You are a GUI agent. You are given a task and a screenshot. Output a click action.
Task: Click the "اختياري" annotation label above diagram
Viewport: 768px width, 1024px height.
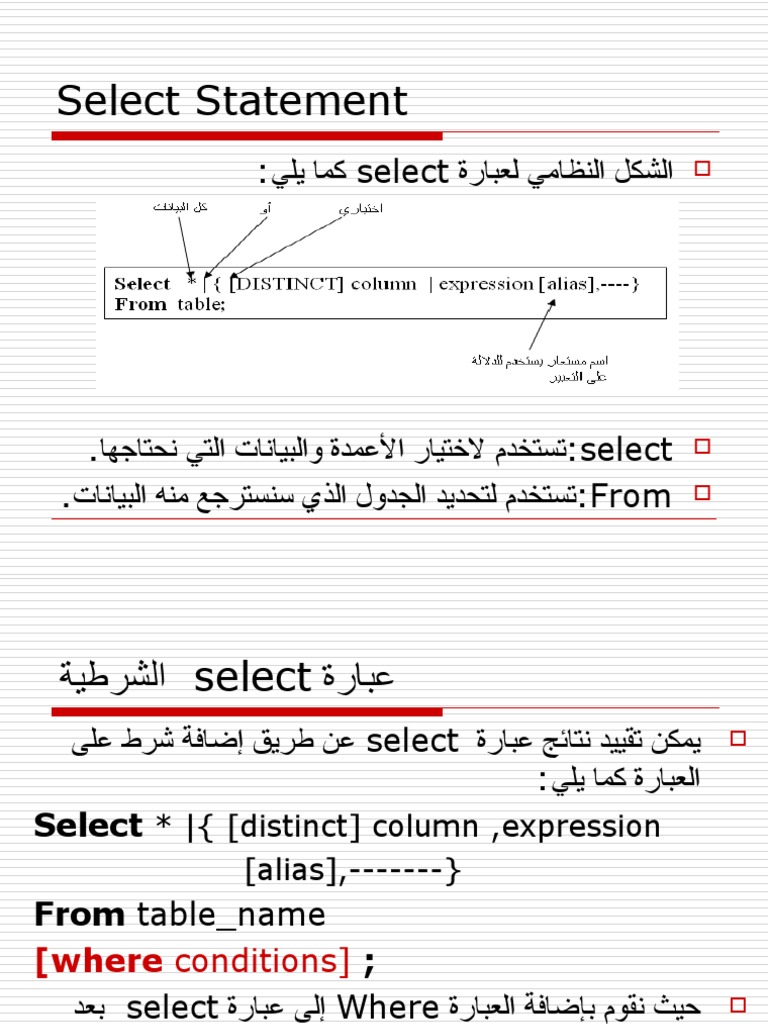point(361,208)
